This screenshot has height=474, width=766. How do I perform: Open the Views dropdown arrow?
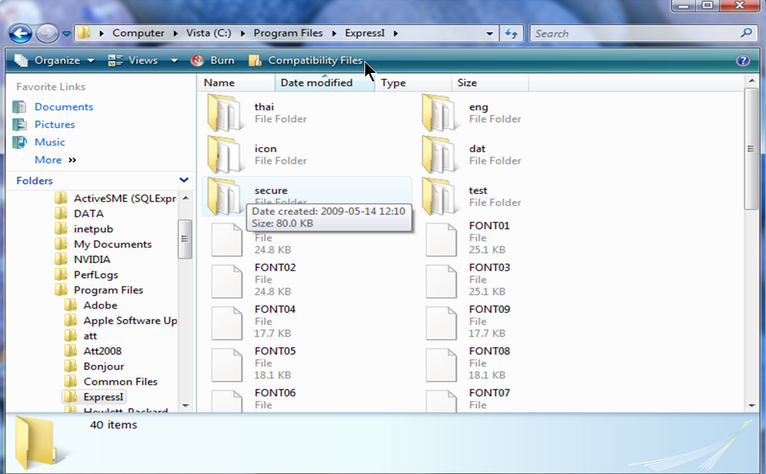coord(174,61)
